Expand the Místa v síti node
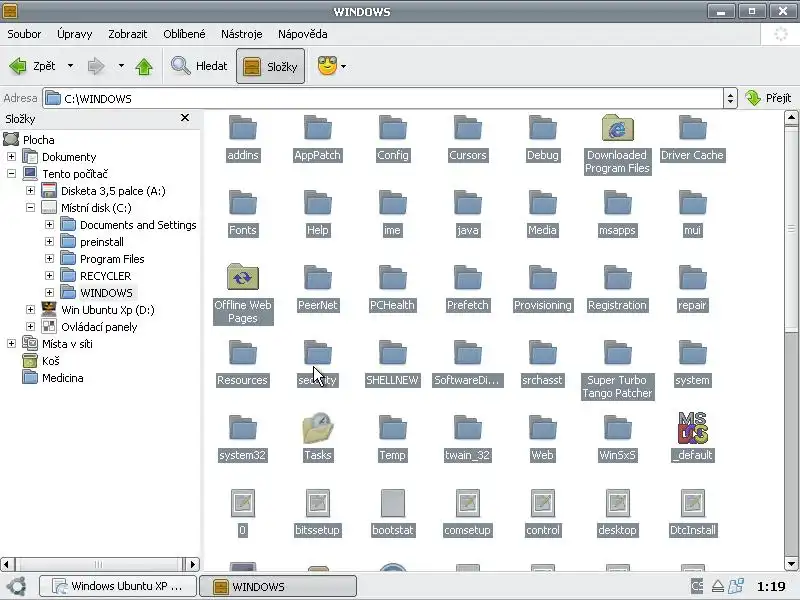Viewport: 800px width, 600px height. tap(11, 344)
